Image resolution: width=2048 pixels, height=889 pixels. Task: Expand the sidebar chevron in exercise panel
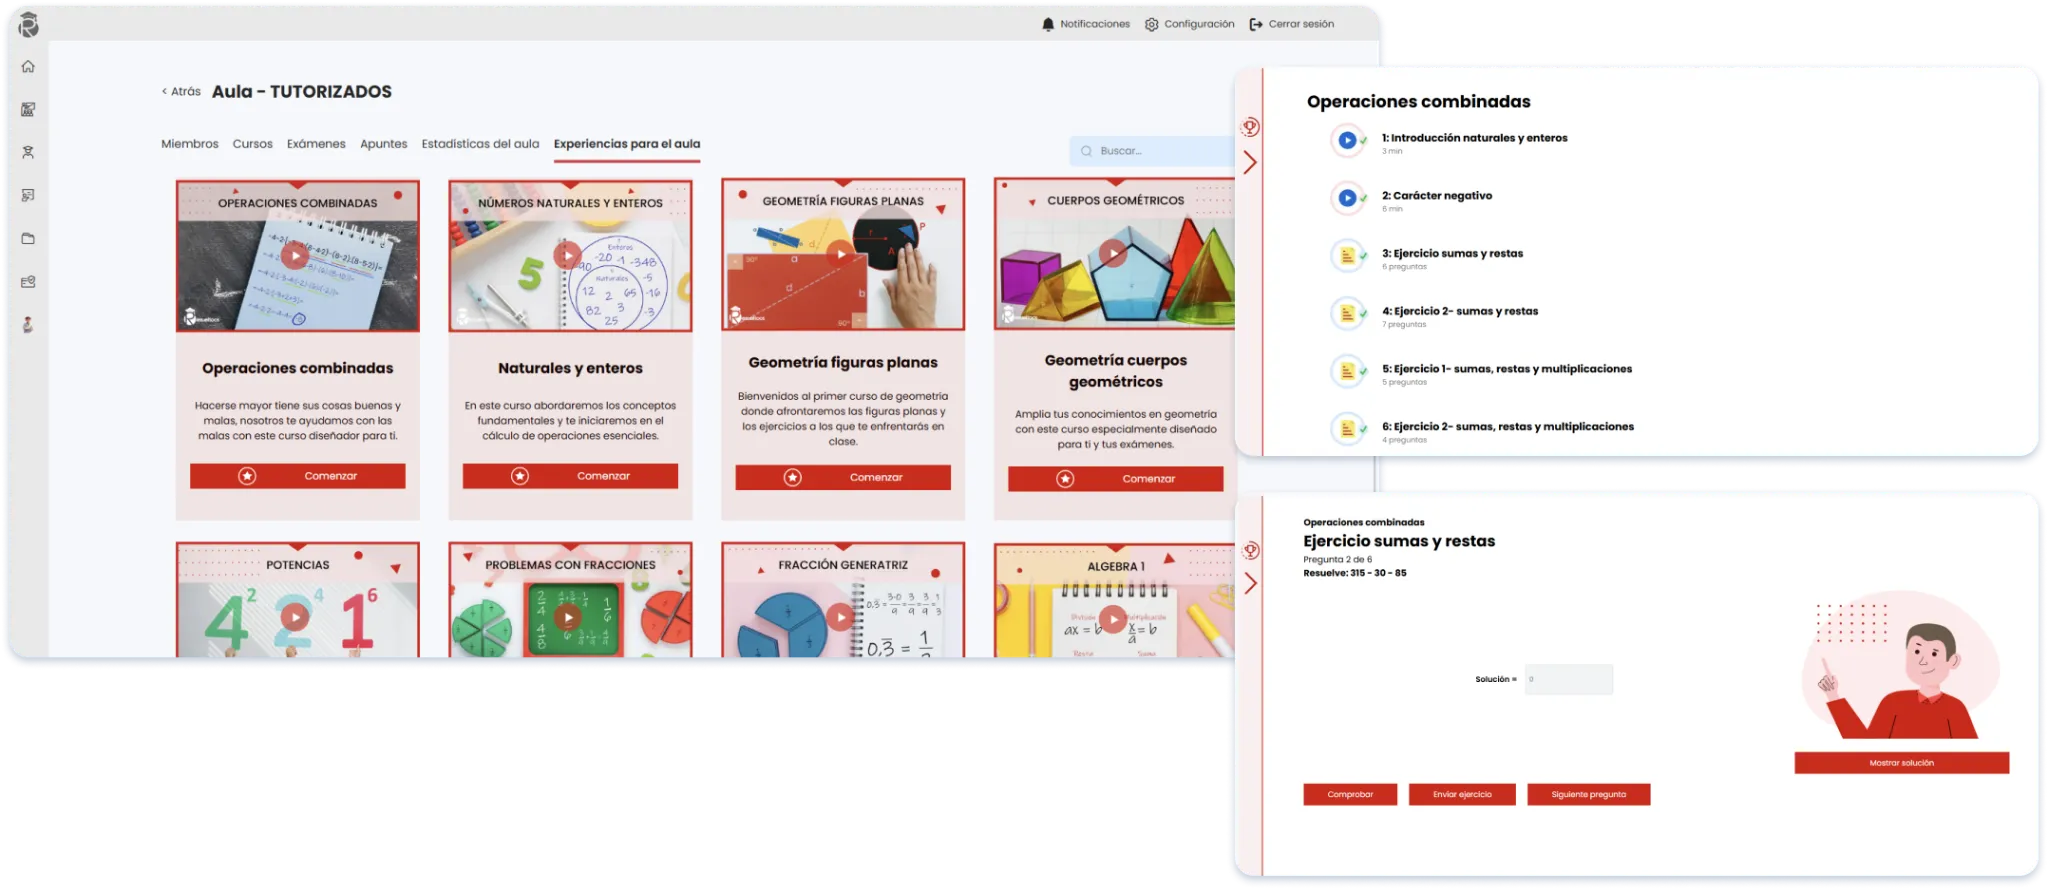coord(1250,584)
